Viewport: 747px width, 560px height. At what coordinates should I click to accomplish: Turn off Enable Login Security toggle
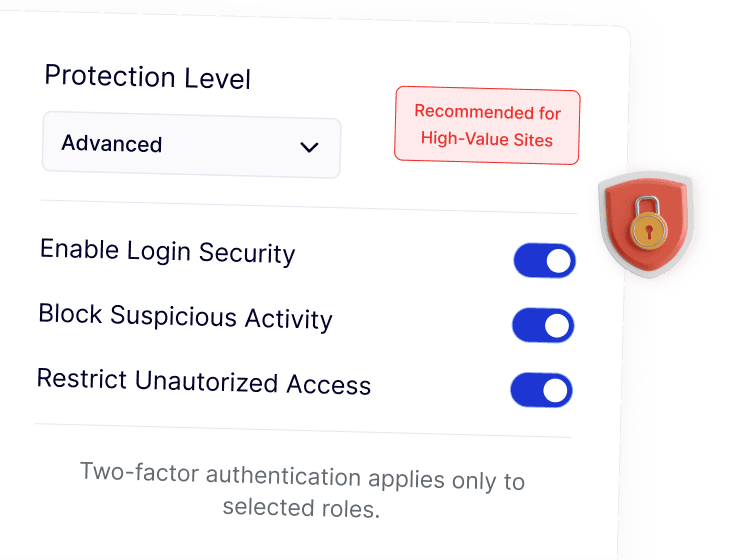(x=544, y=261)
